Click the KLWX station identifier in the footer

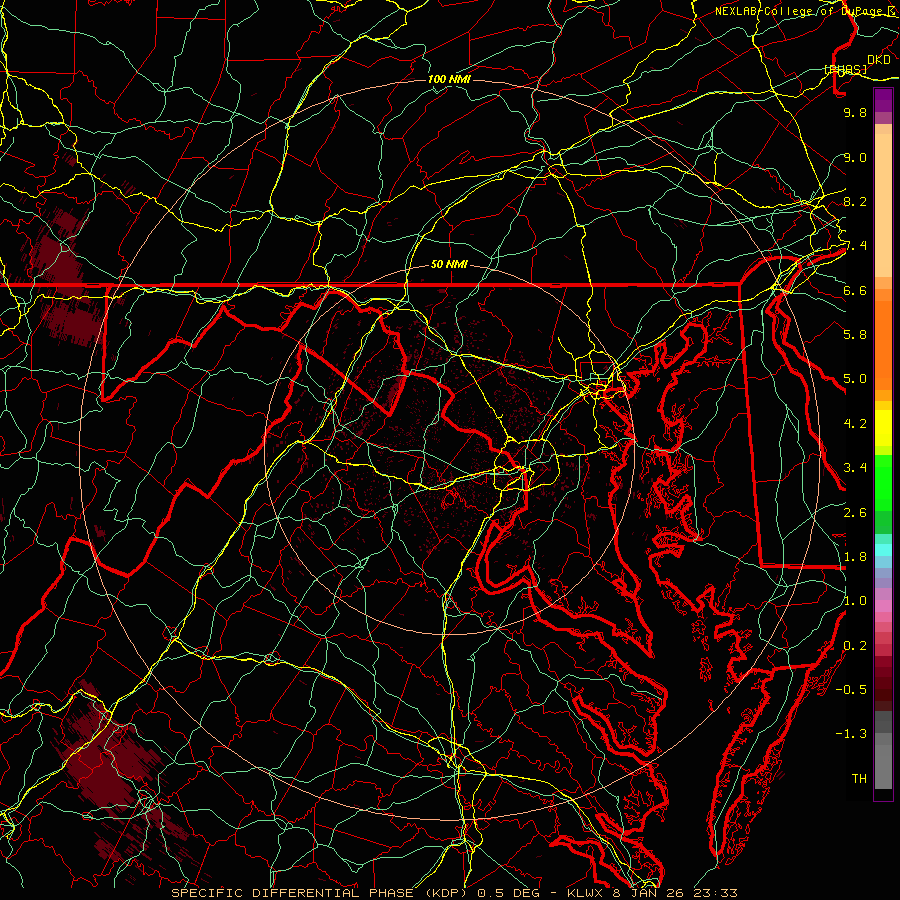coord(587,893)
